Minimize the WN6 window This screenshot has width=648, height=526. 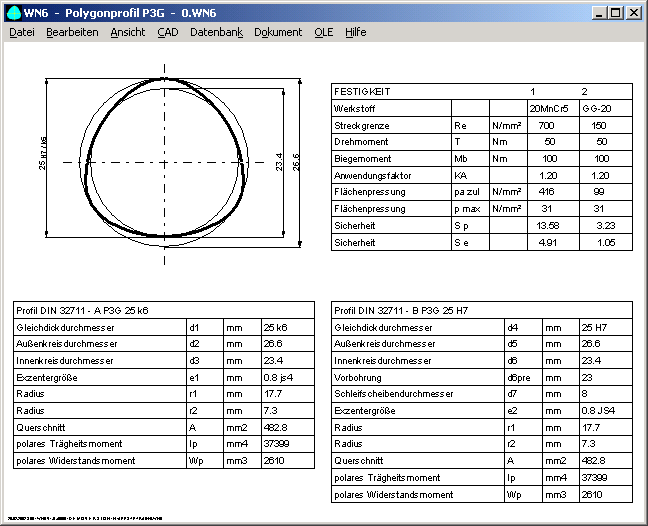(x=599, y=12)
